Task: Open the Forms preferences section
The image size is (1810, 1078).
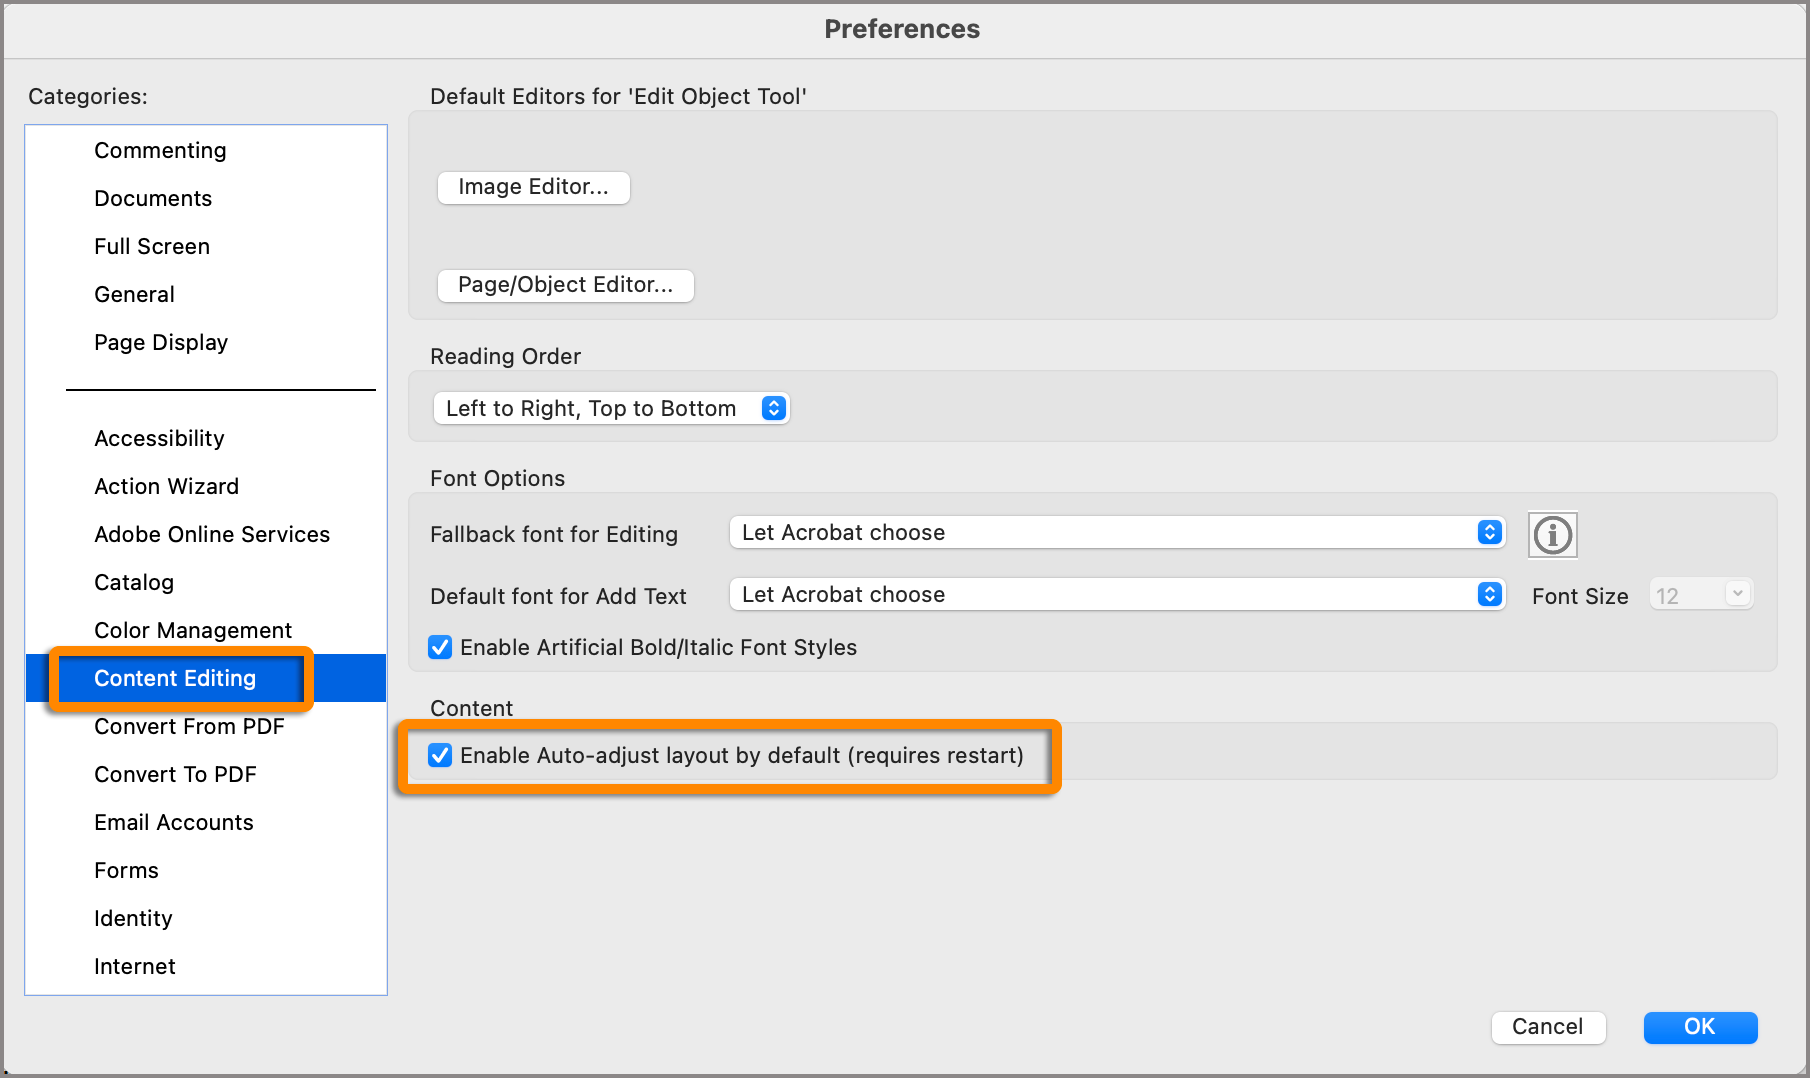Action: pyautogui.click(x=126, y=870)
